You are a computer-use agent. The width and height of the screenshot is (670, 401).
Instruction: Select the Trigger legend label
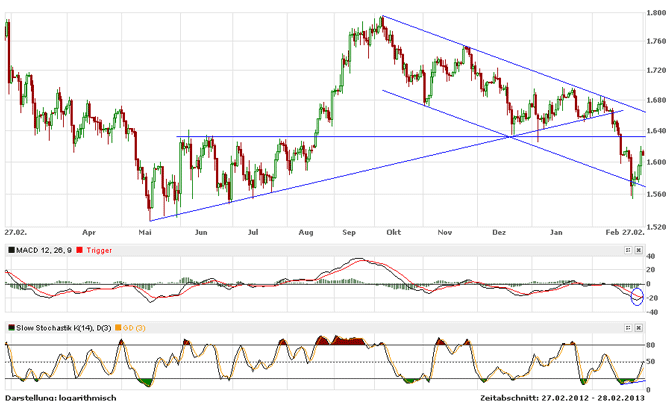98,249
